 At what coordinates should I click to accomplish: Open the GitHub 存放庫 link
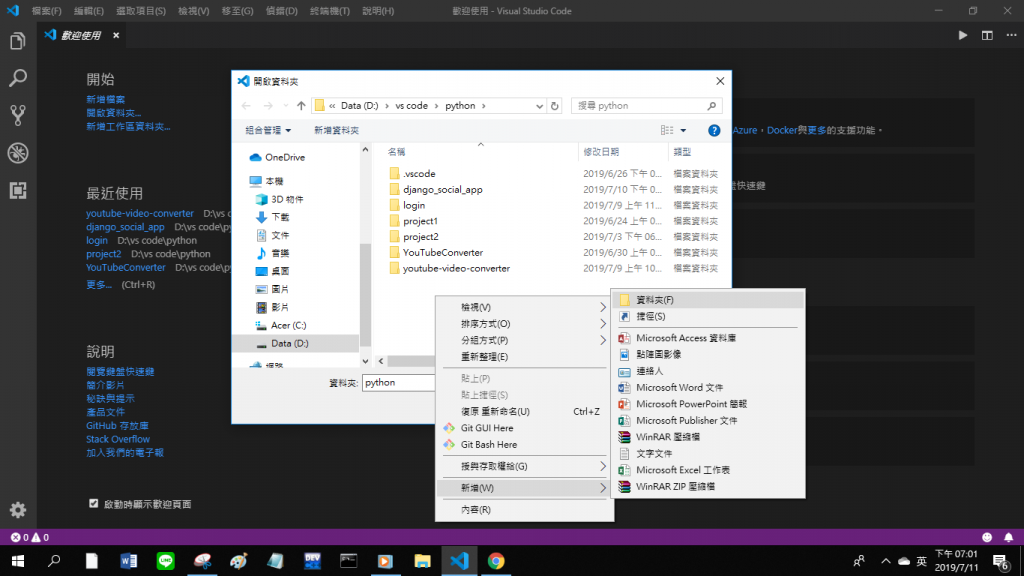pos(118,426)
